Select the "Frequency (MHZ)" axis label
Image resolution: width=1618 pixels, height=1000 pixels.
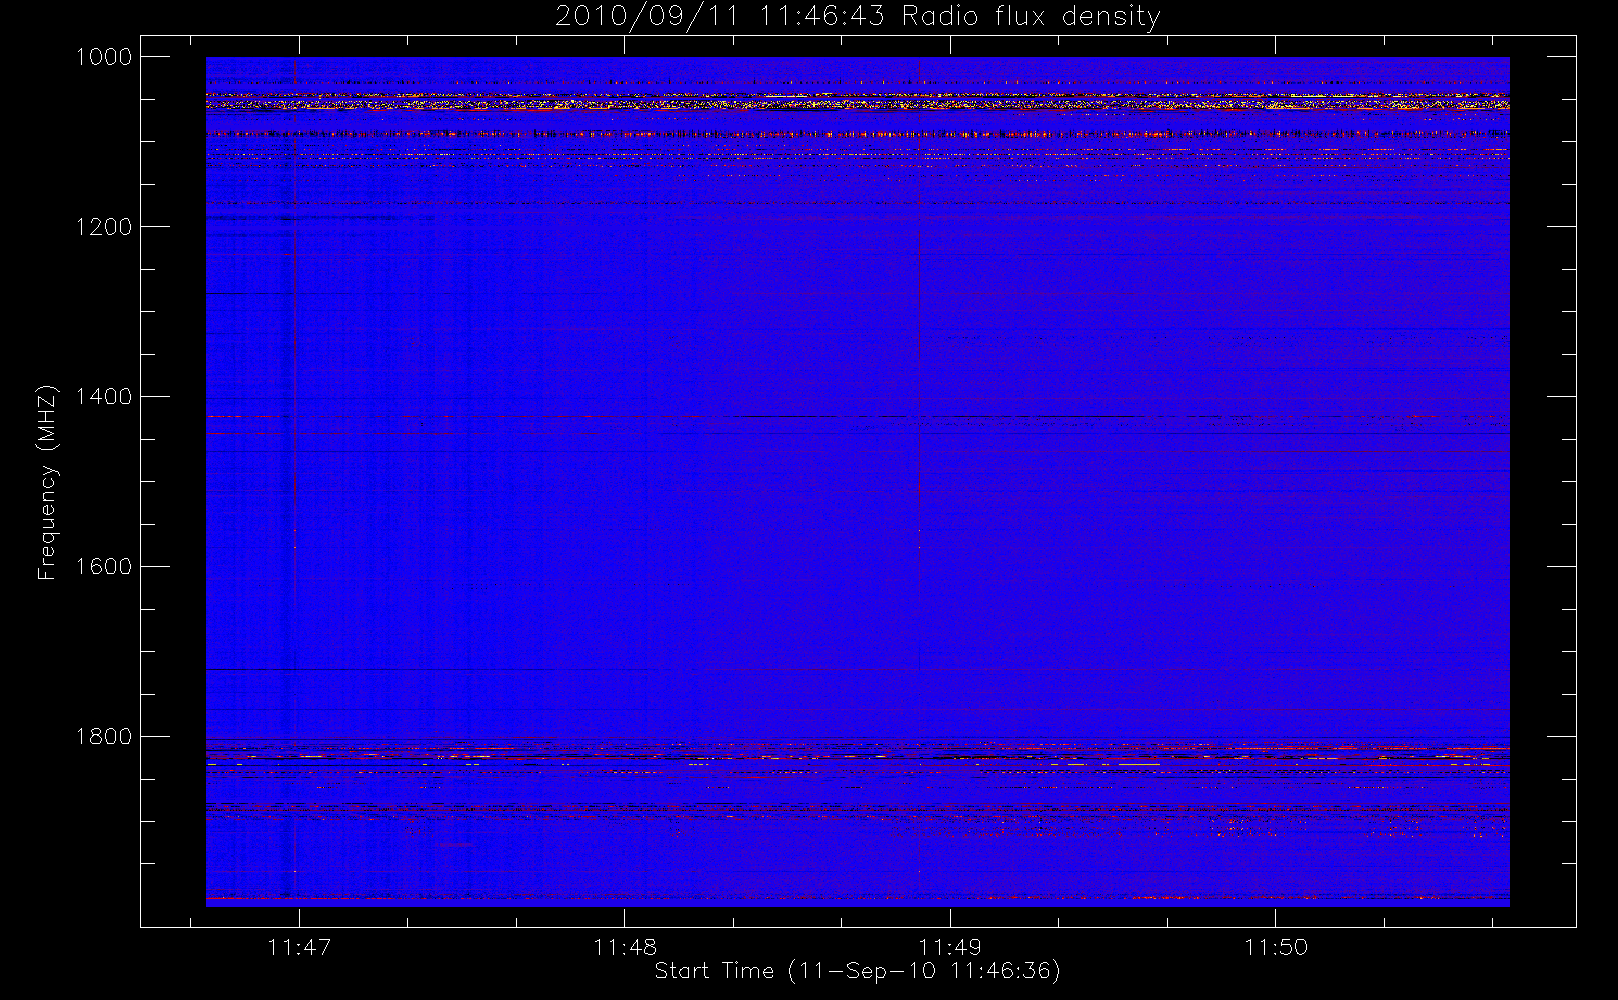coord(47,482)
